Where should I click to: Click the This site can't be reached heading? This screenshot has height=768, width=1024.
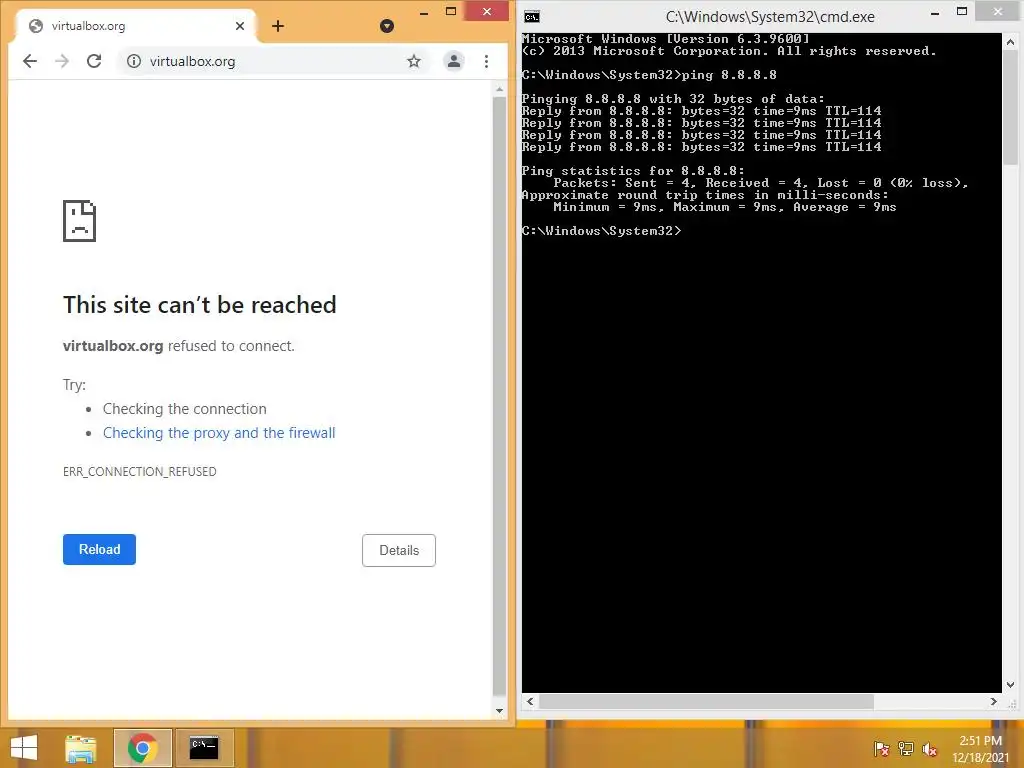point(200,305)
